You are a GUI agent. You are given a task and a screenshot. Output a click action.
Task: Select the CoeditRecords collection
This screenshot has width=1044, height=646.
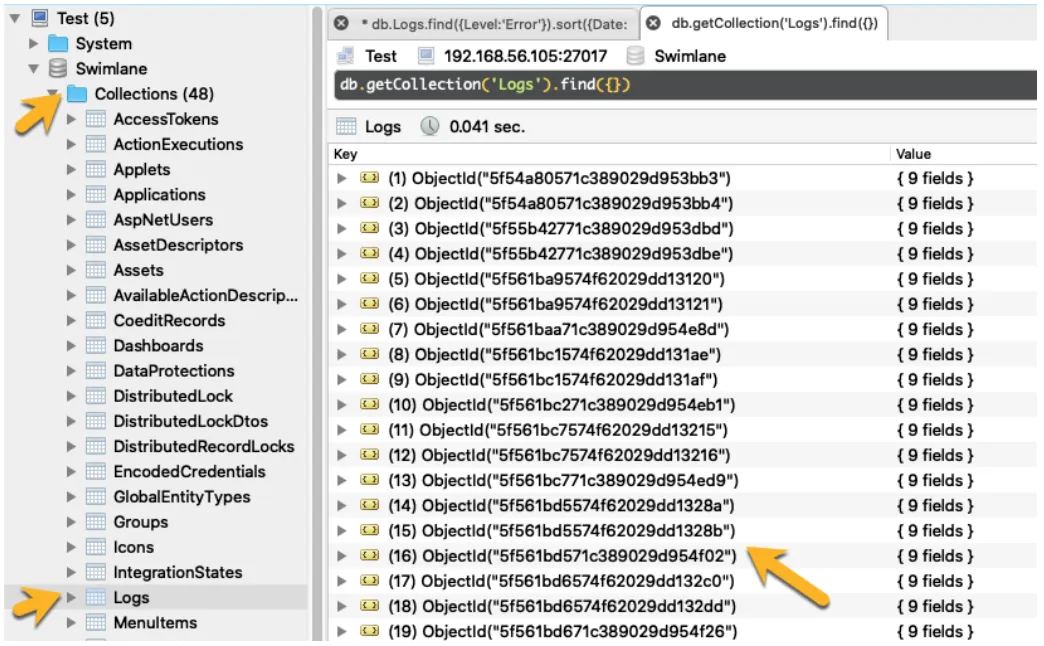[x=169, y=320]
